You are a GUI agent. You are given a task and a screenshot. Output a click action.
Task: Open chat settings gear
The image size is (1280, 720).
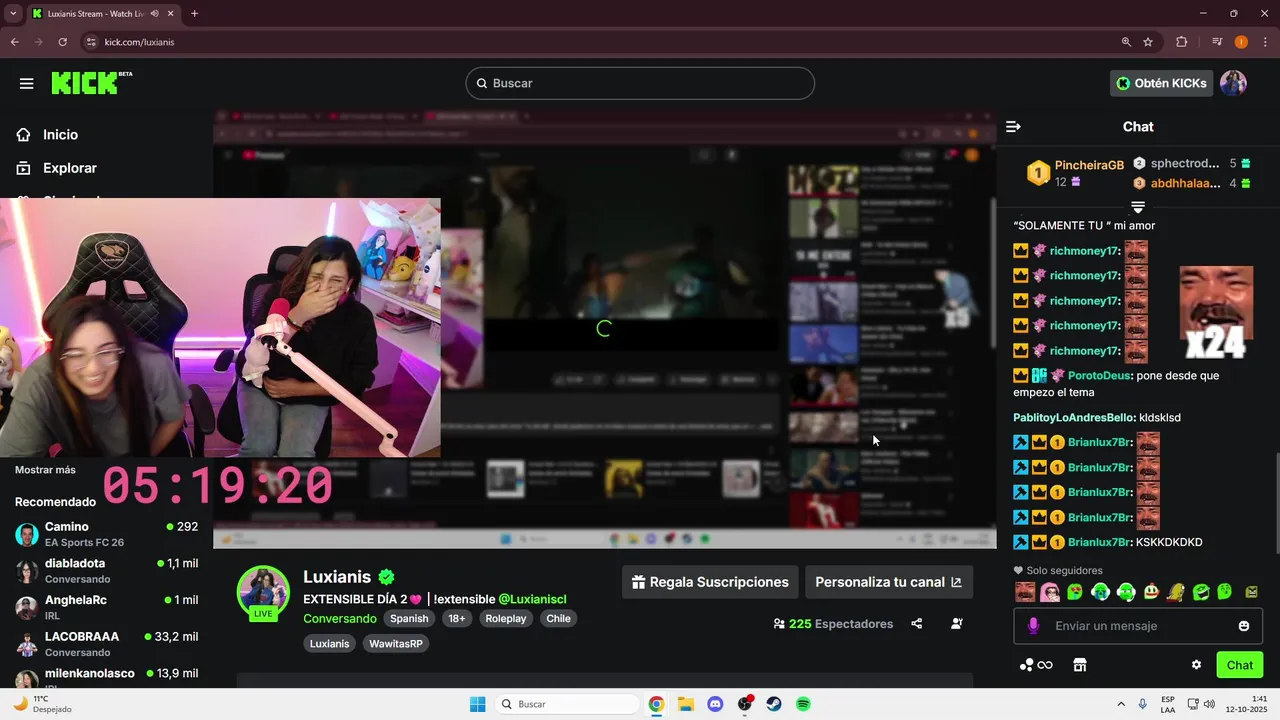coord(1196,665)
